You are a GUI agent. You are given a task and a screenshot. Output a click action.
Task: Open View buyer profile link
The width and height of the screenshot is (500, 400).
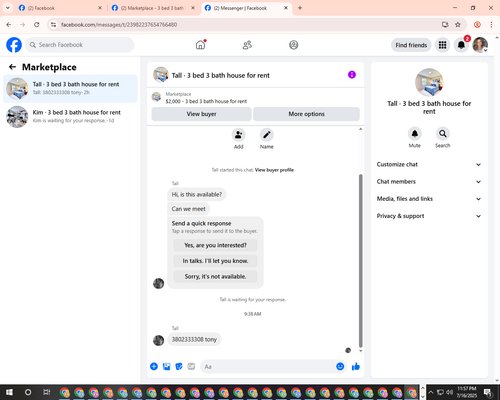[274, 170]
